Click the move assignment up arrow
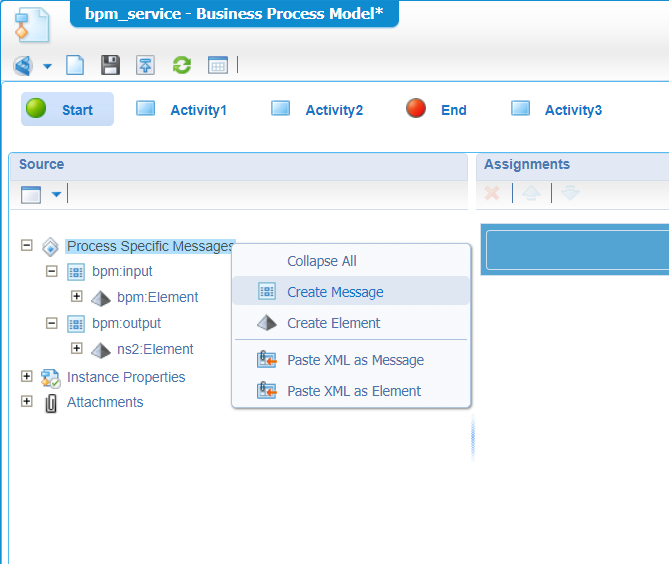This screenshot has height=564, width=669. point(531,193)
